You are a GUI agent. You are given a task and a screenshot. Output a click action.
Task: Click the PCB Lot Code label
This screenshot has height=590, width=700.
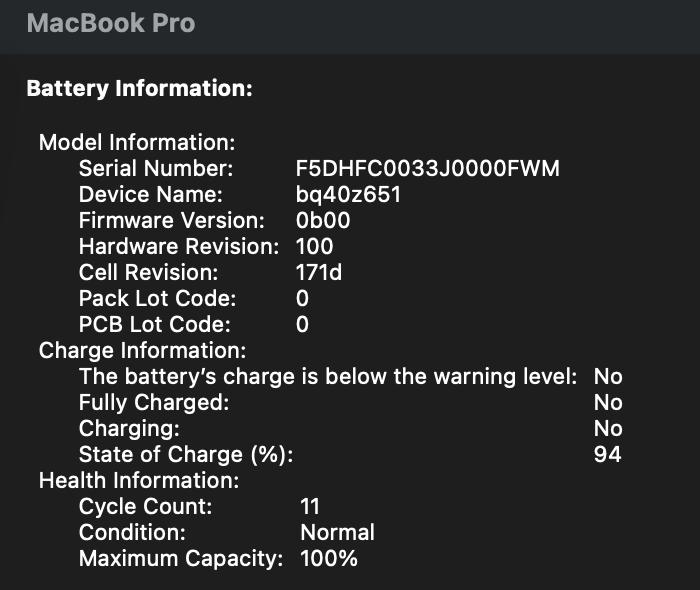pos(154,324)
